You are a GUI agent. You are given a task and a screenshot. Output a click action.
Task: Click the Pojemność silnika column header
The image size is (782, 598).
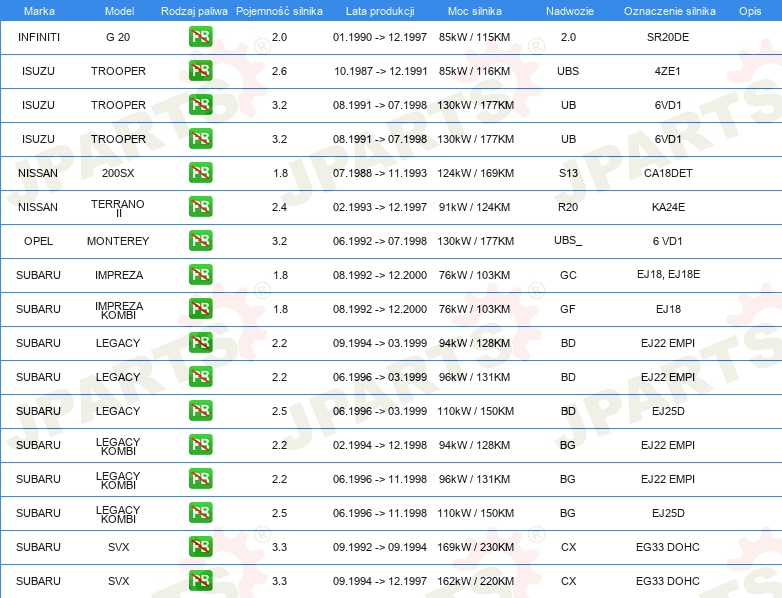tap(279, 11)
